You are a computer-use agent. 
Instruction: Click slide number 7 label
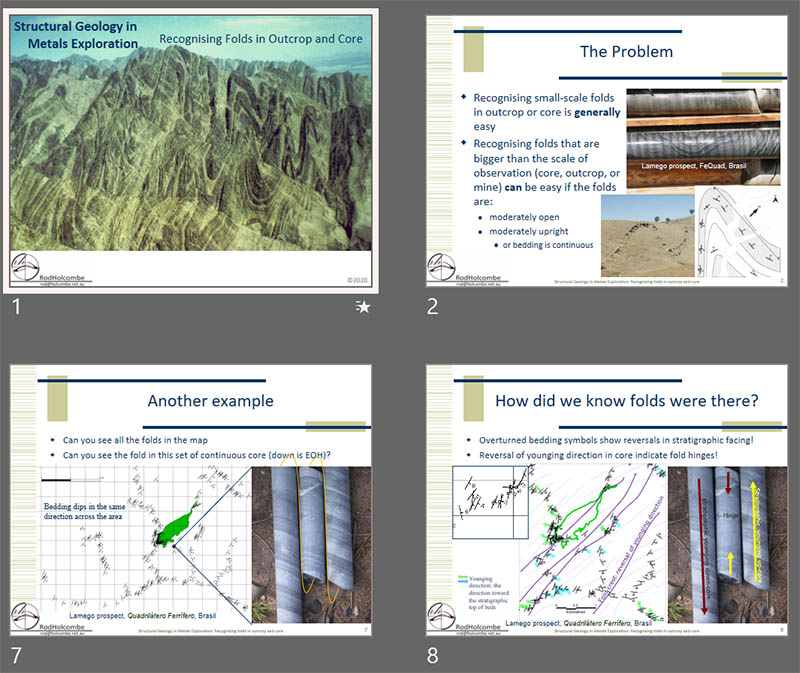coord(16,656)
